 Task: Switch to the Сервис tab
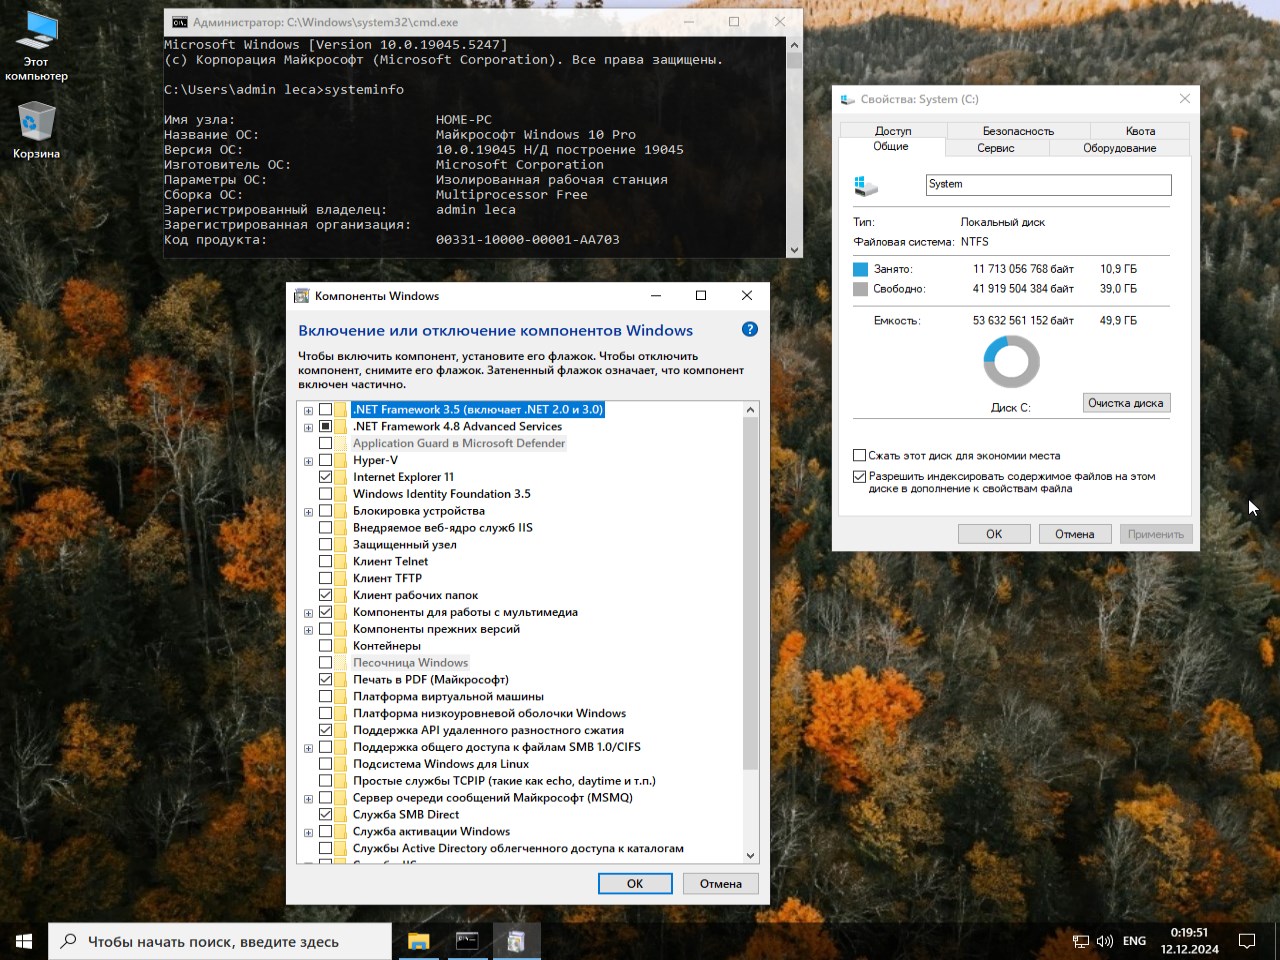point(996,148)
